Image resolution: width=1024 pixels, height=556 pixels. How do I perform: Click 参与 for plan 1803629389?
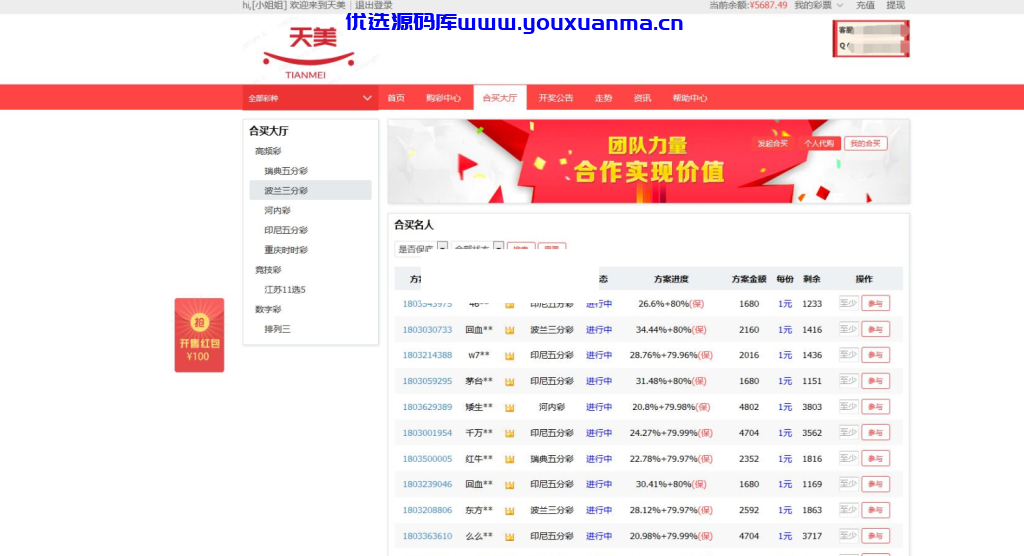(875, 406)
